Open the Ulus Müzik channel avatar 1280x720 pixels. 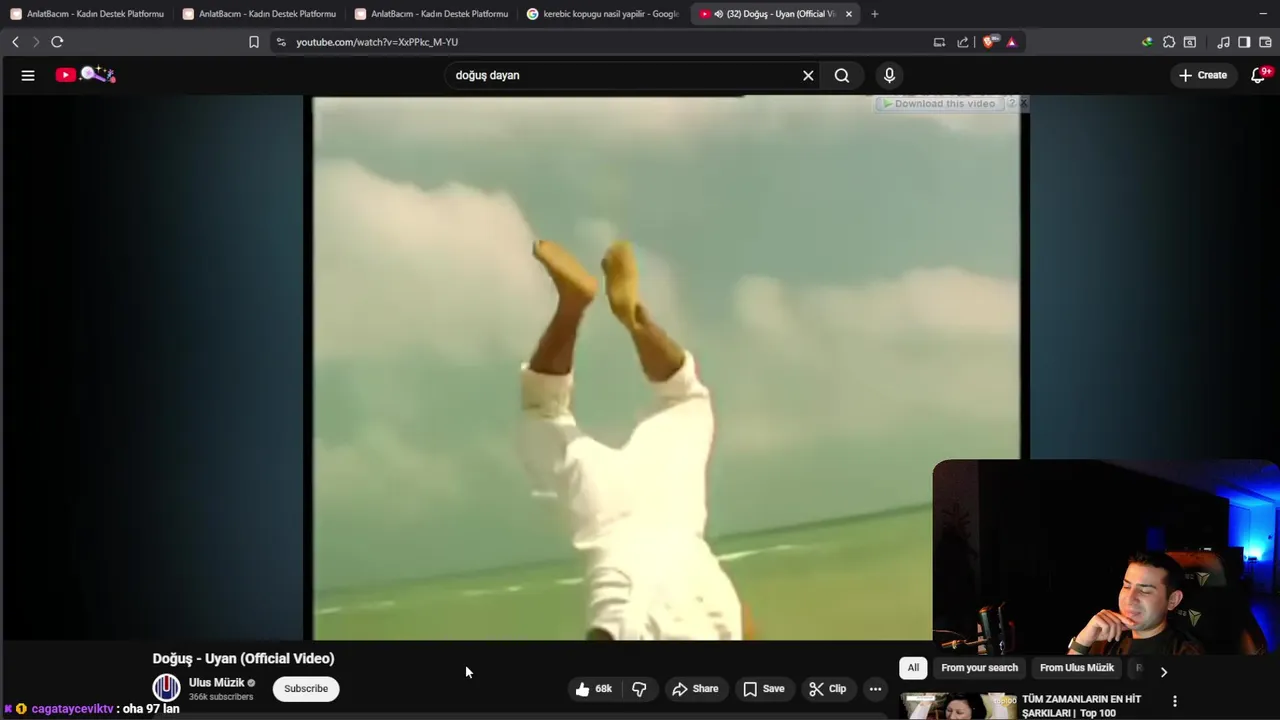tap(166, 688)
